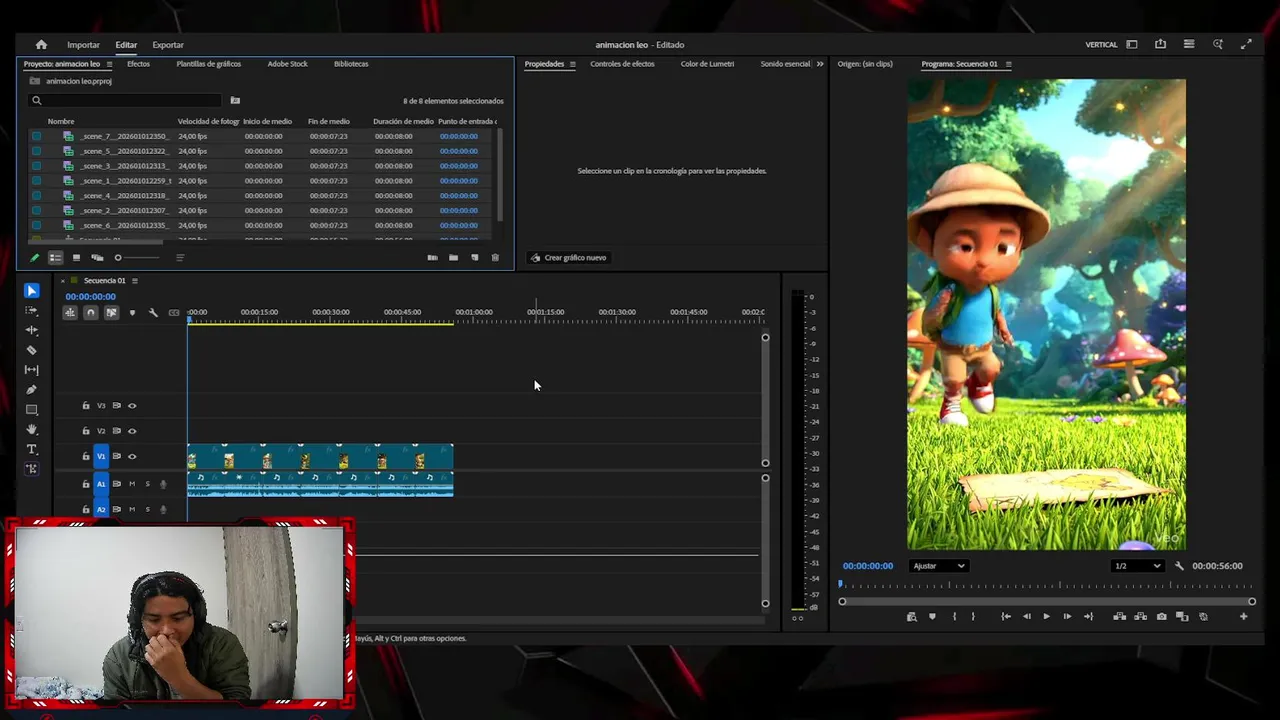Solo the A1 audio track
This screenshot has width=1280, height=720.
[148, 484]
